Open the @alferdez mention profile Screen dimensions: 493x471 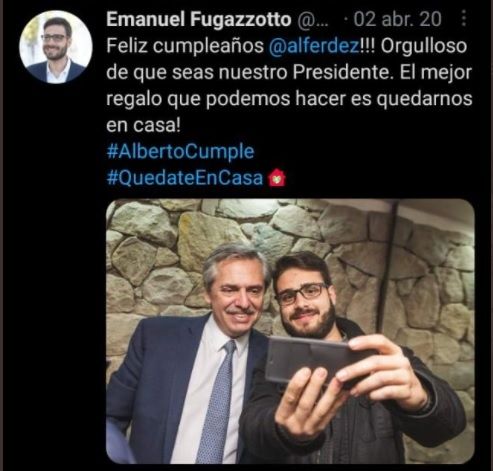pyautogui.click(x=313, y=46)
